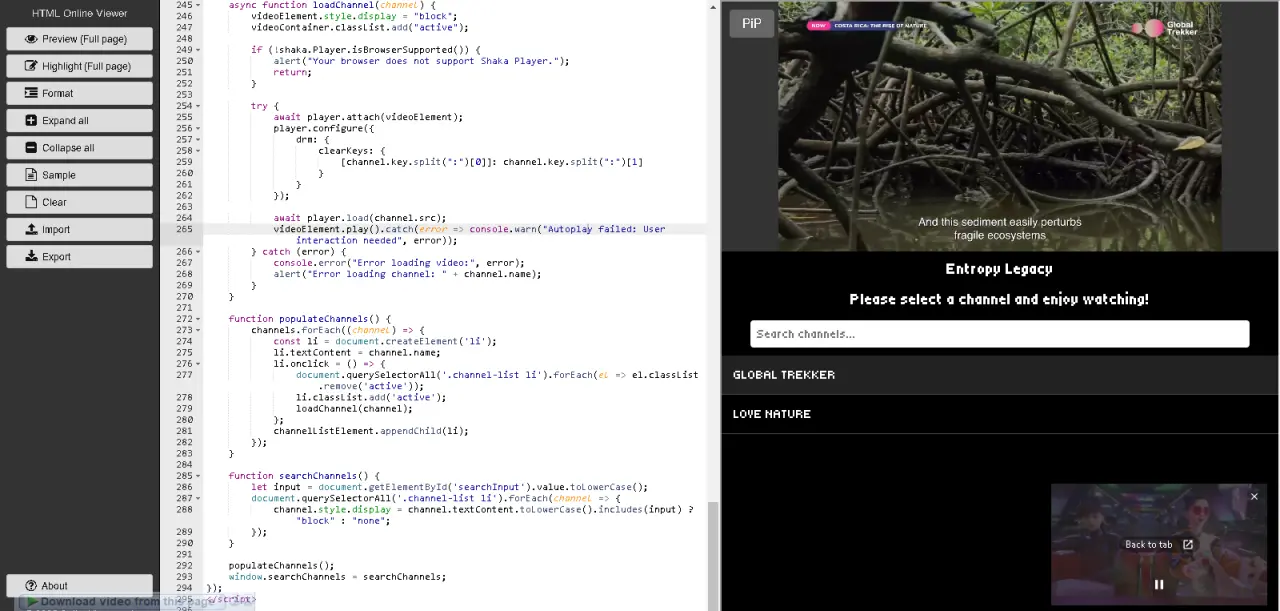This screenshot has width=1280, height=611.
Task: Close the picture-in-picture mini window
Action: tap(1254, 496)
